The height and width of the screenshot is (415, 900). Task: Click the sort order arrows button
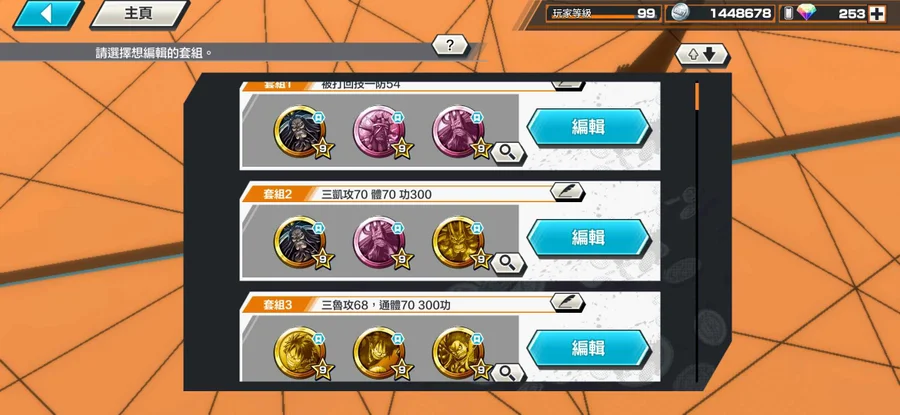point(701,55)
